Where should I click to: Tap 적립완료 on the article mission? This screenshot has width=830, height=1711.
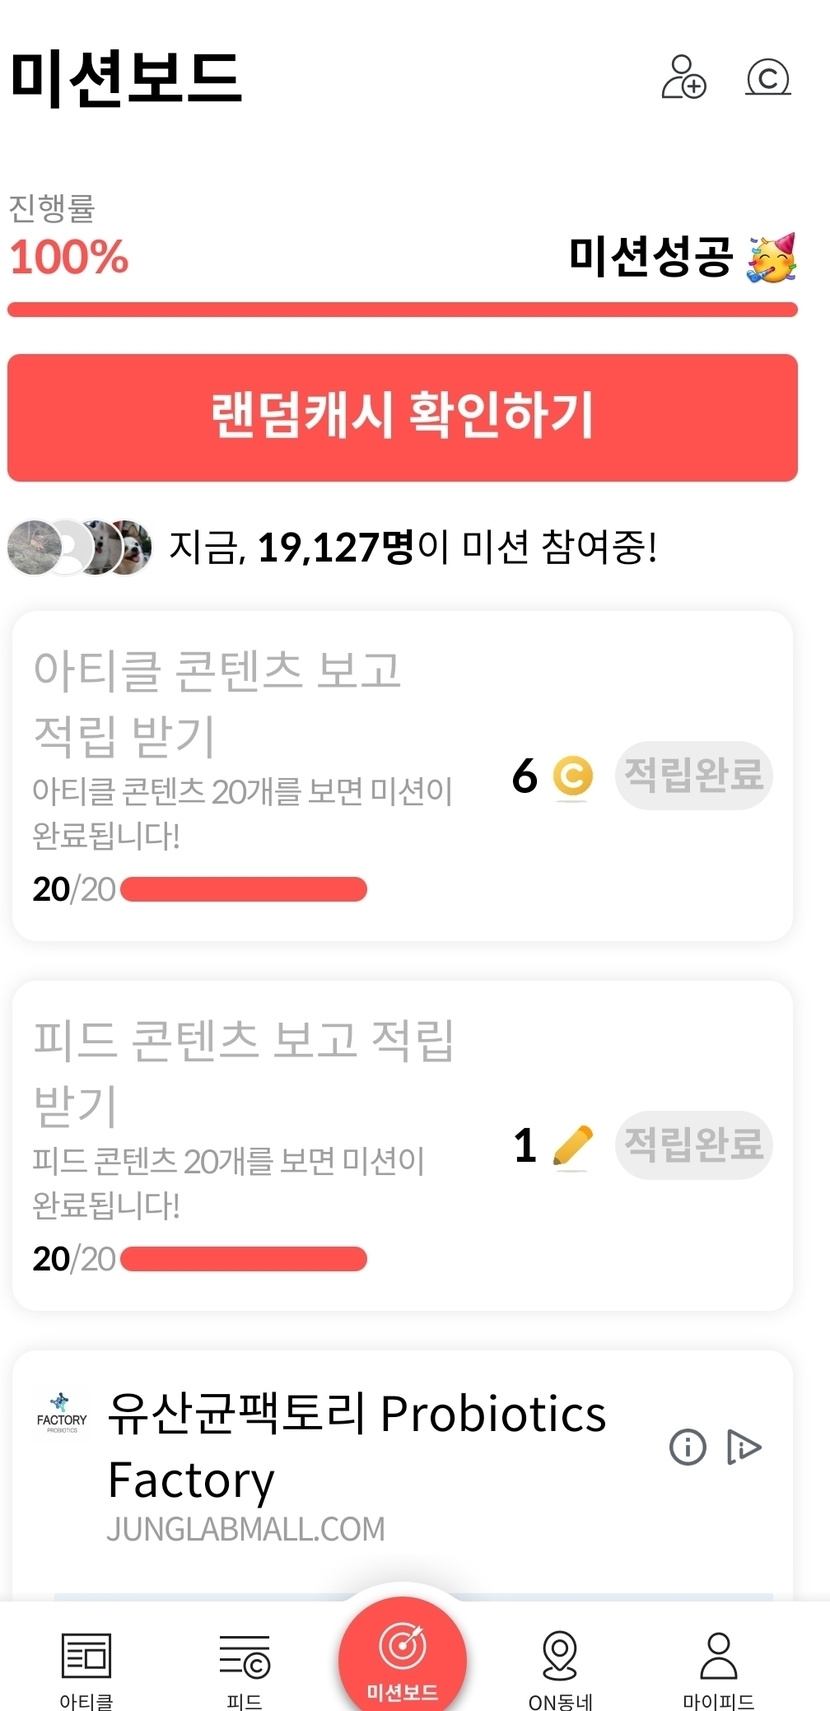[693, 775]
